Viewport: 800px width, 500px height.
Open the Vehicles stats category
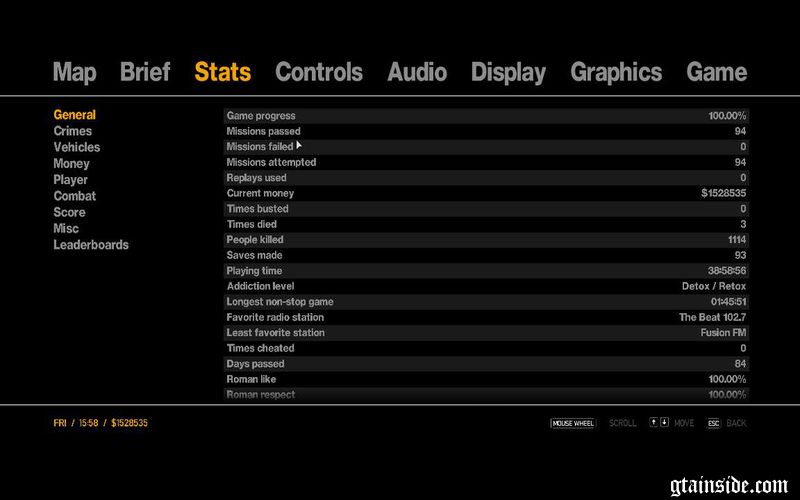point(77,147)
